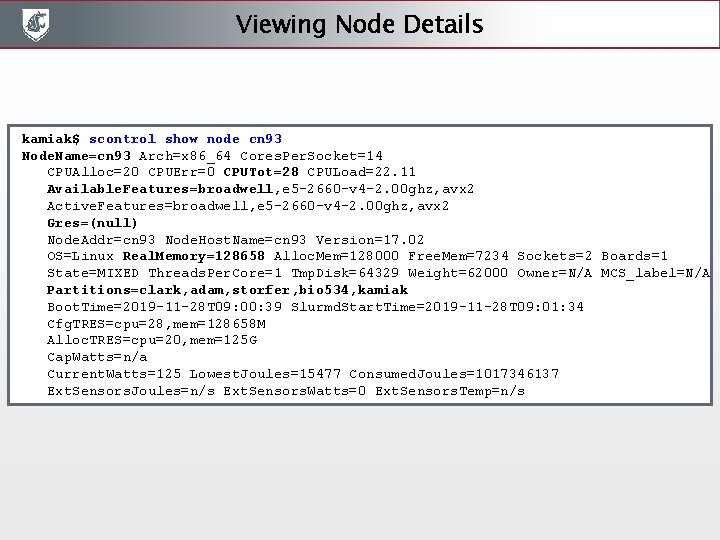The height and width of the screenshot is (540, 720).
Task: Click the bold text 'Gres=(null)'
Action: (x=92, y=223)
